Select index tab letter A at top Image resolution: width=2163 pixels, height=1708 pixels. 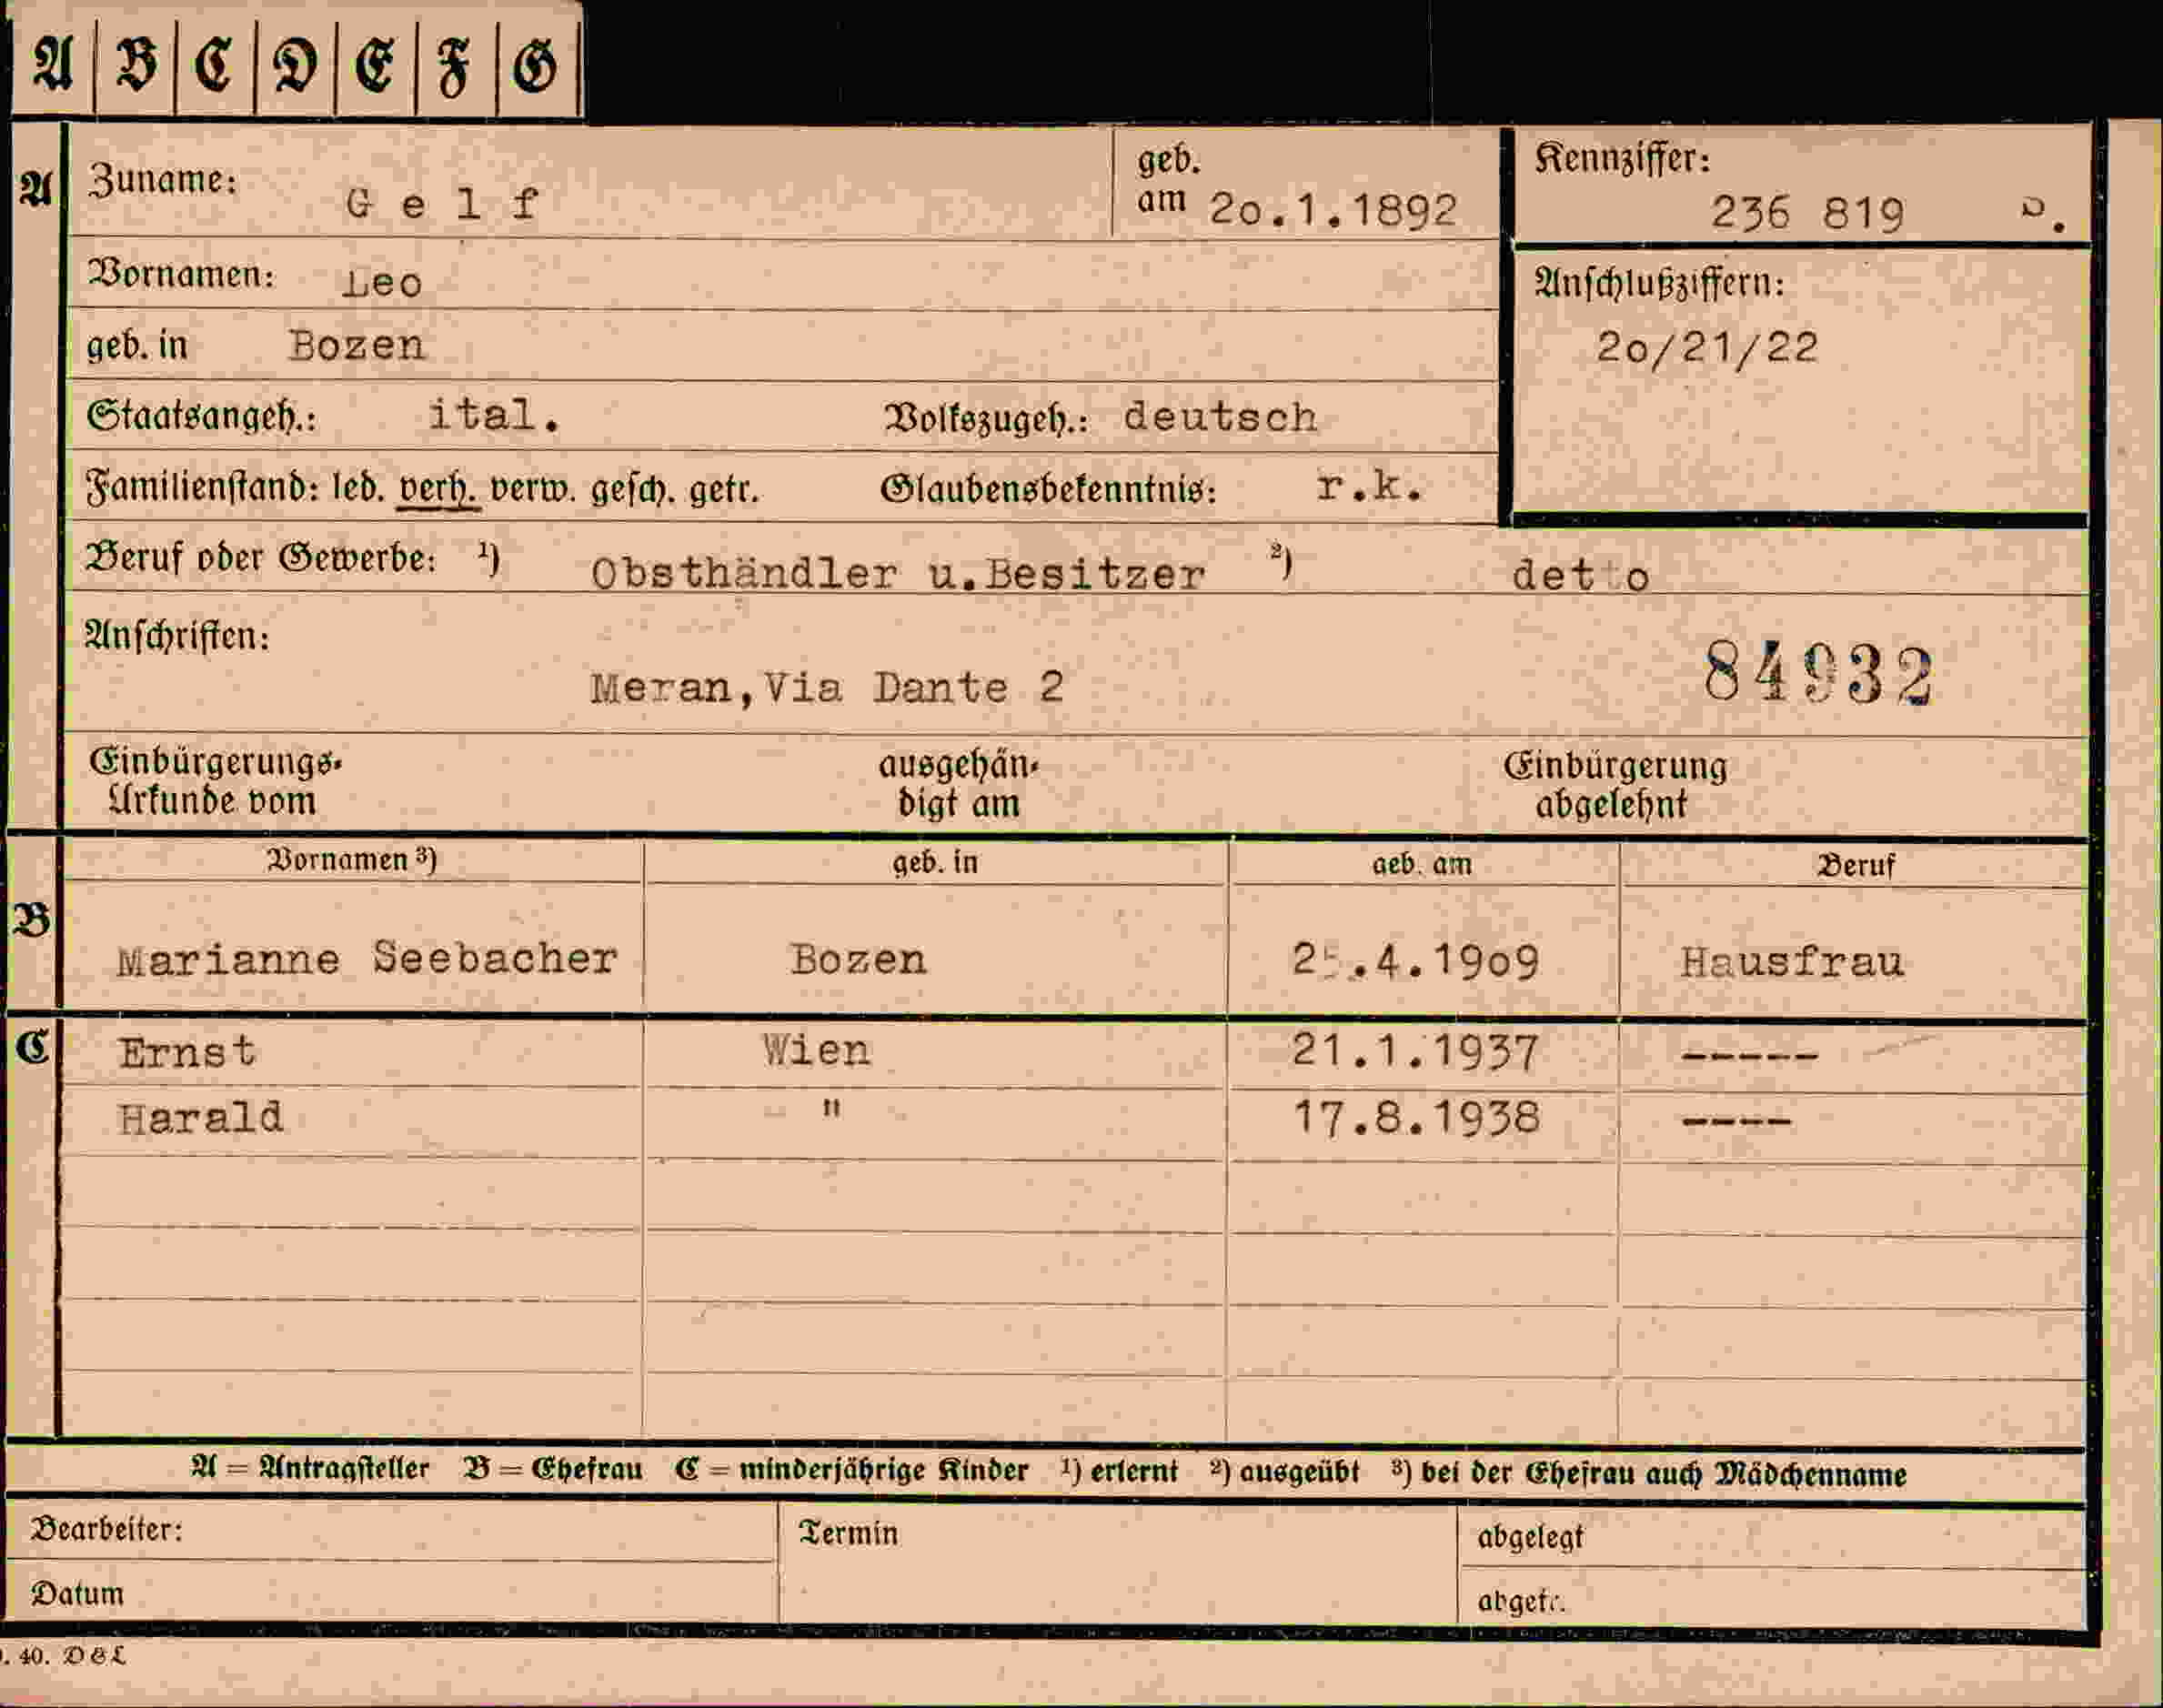click(x=53, y=63)
